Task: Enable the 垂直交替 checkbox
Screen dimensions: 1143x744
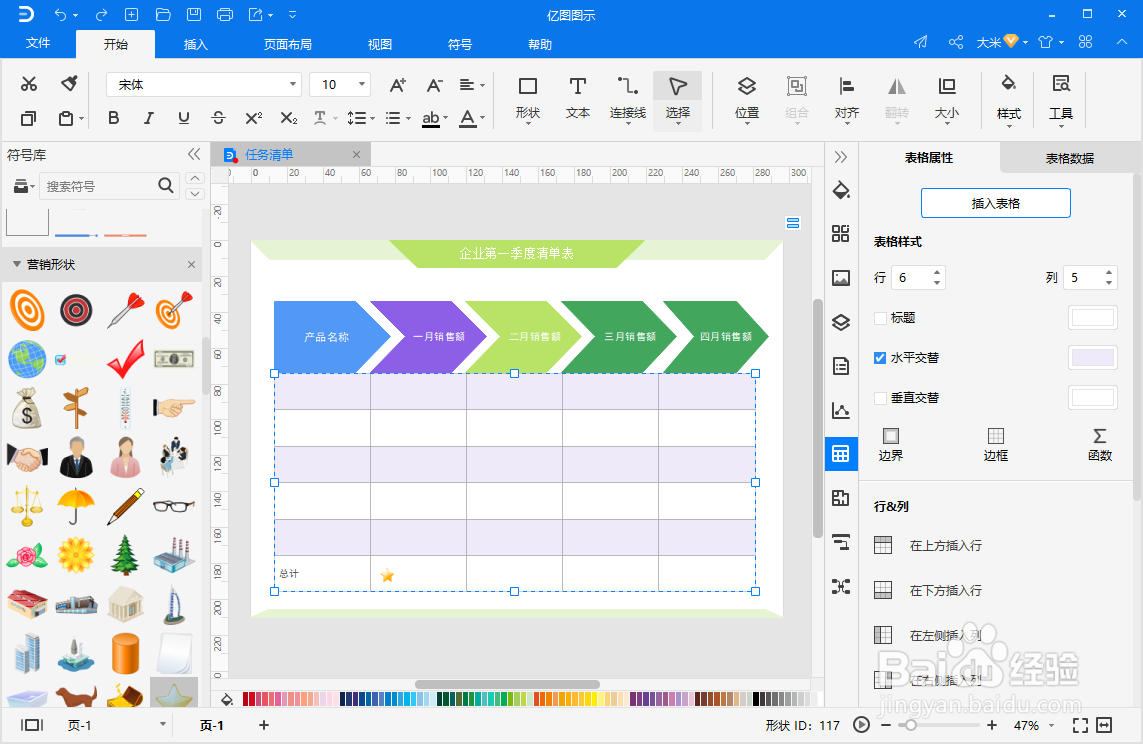Action: pyautogui.click(x=880, y=398)
